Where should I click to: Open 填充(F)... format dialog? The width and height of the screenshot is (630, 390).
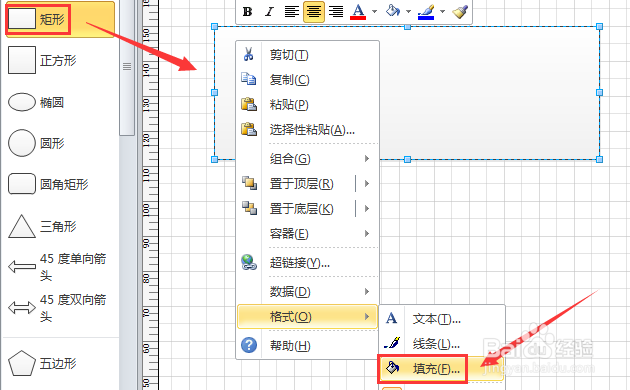pyautogui.click(x=441, y=368)
